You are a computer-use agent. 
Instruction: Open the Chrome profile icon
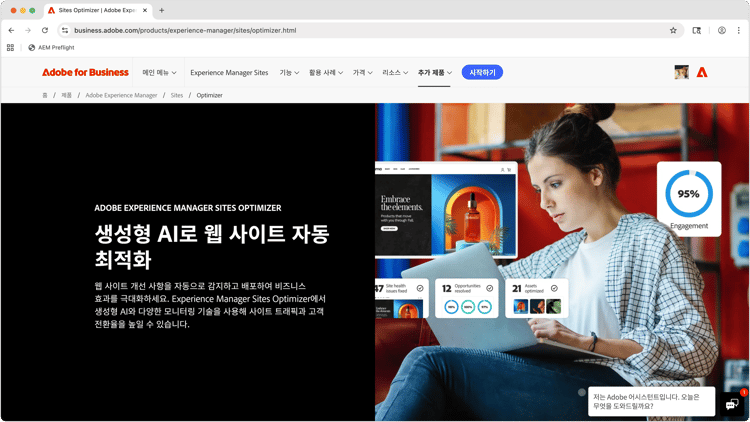click(x=721, y=30)
